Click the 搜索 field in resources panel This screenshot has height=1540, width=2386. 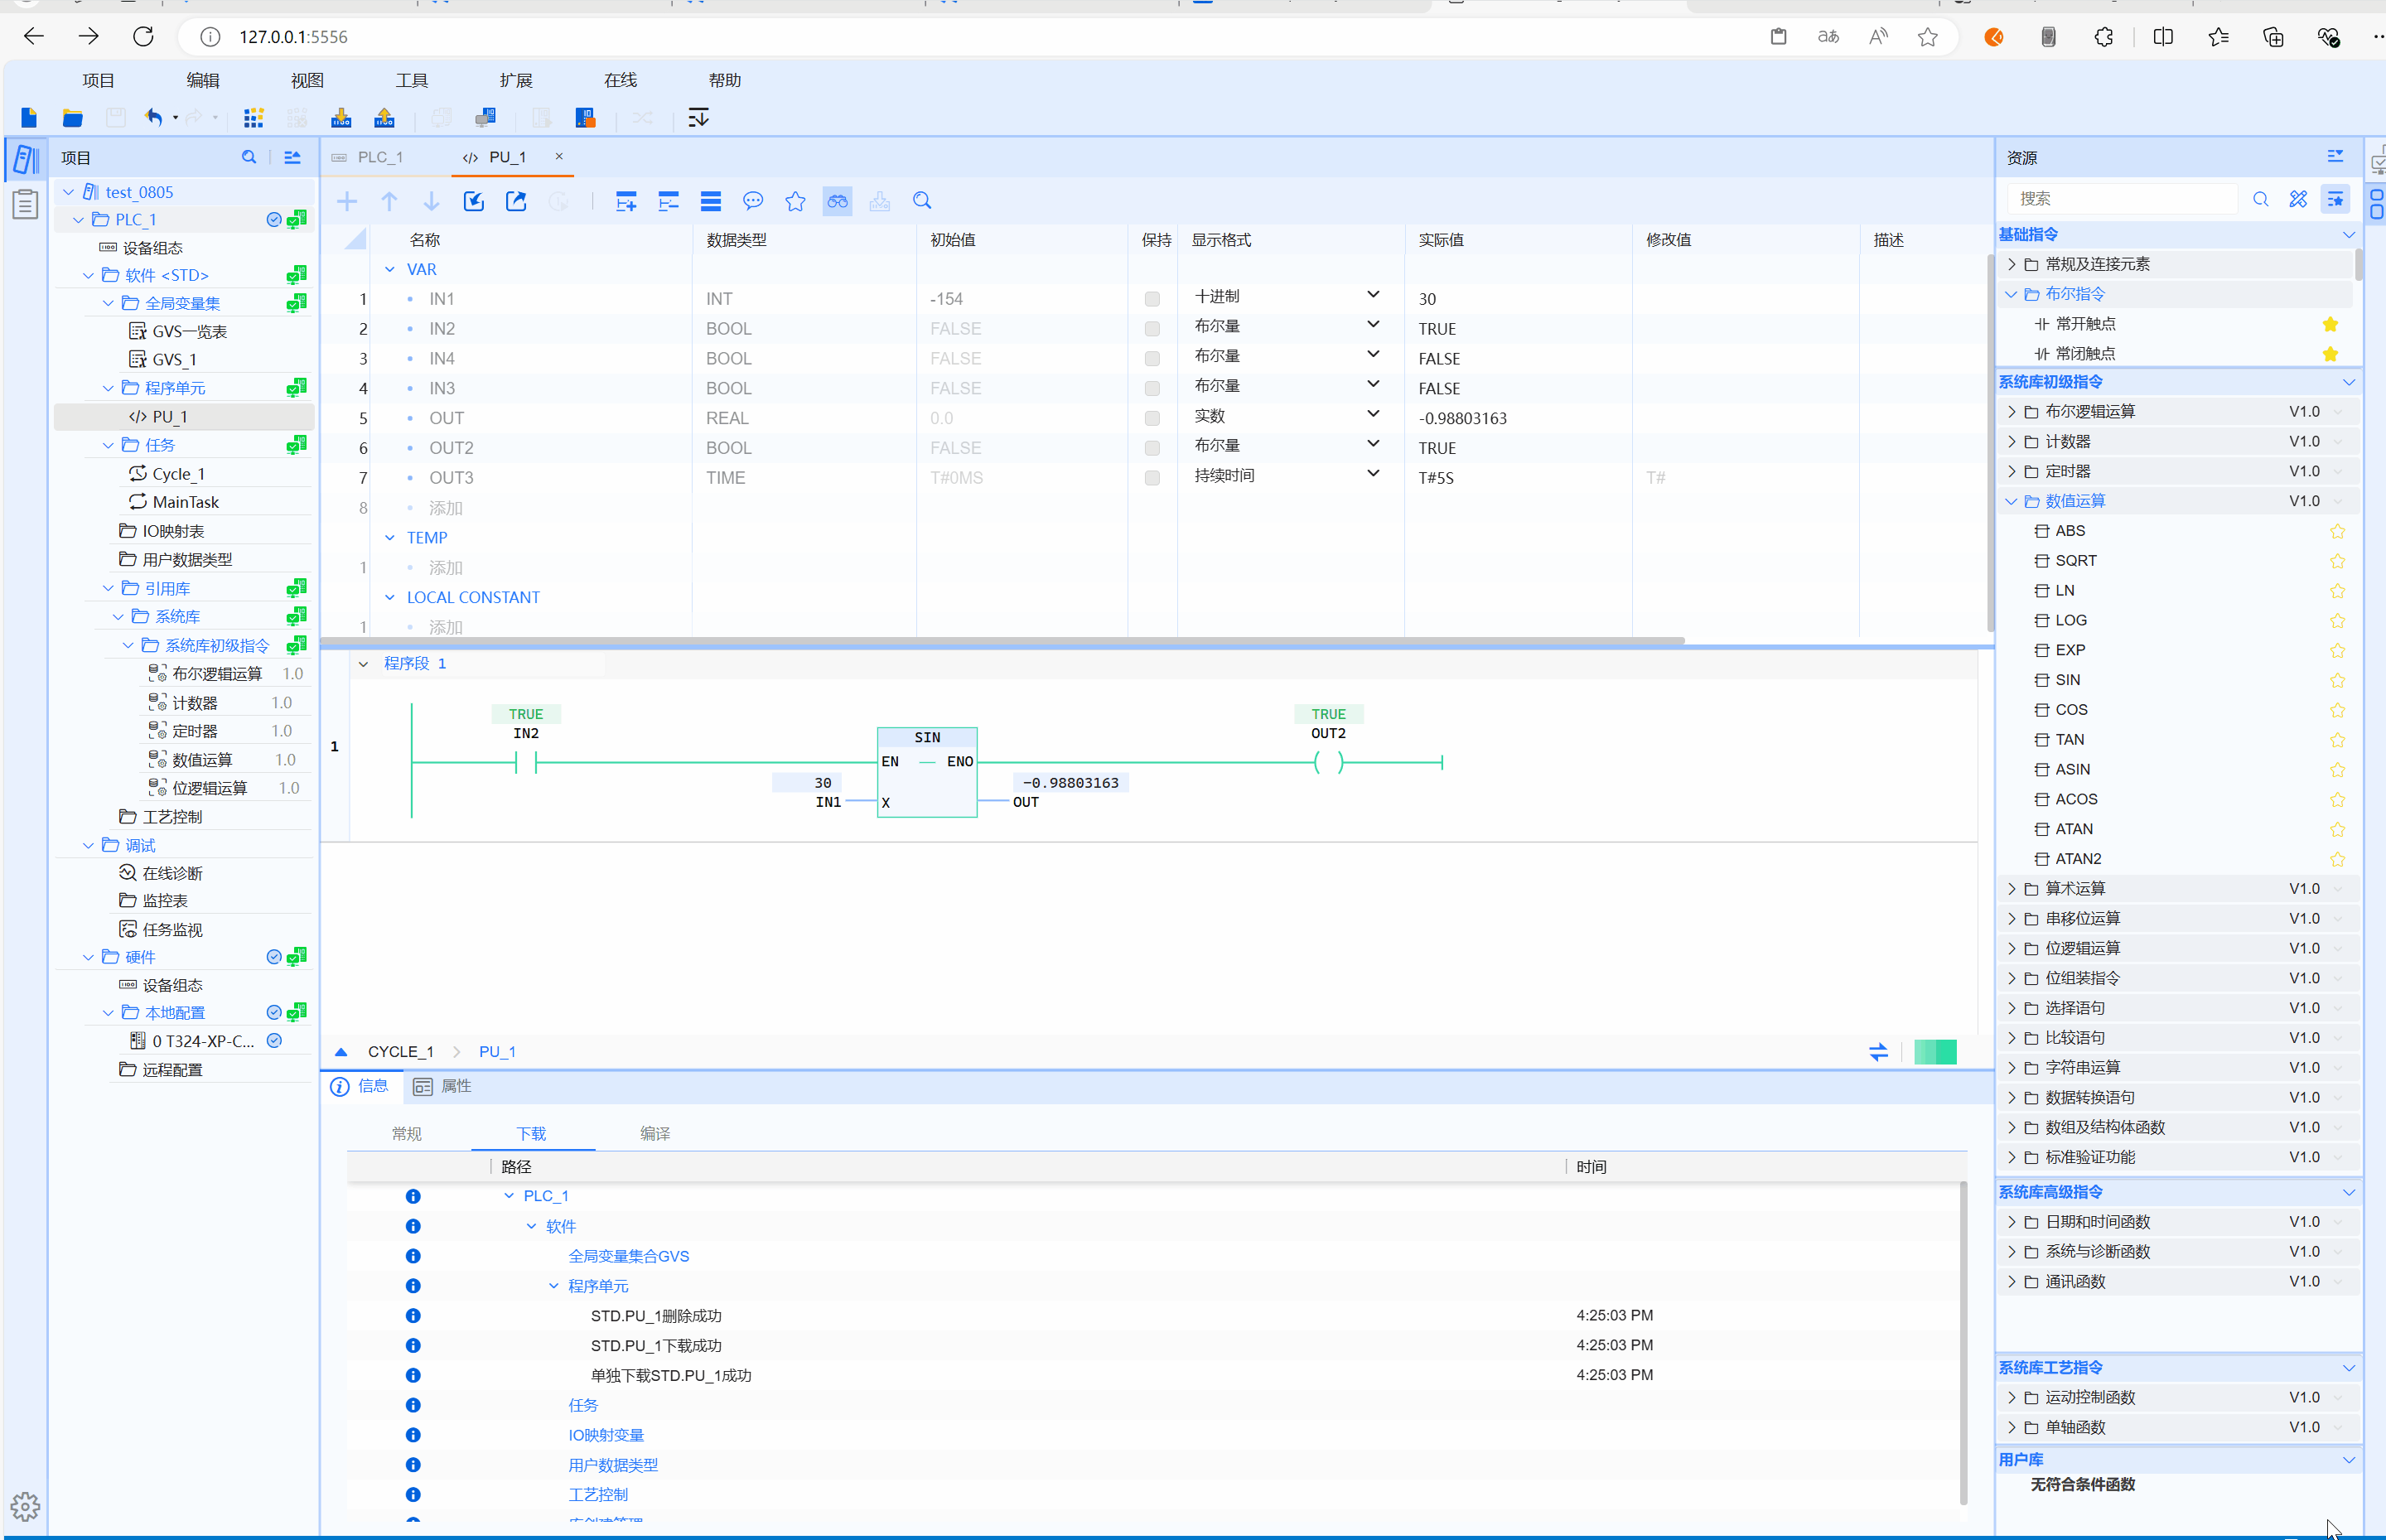pos(2120,199)
